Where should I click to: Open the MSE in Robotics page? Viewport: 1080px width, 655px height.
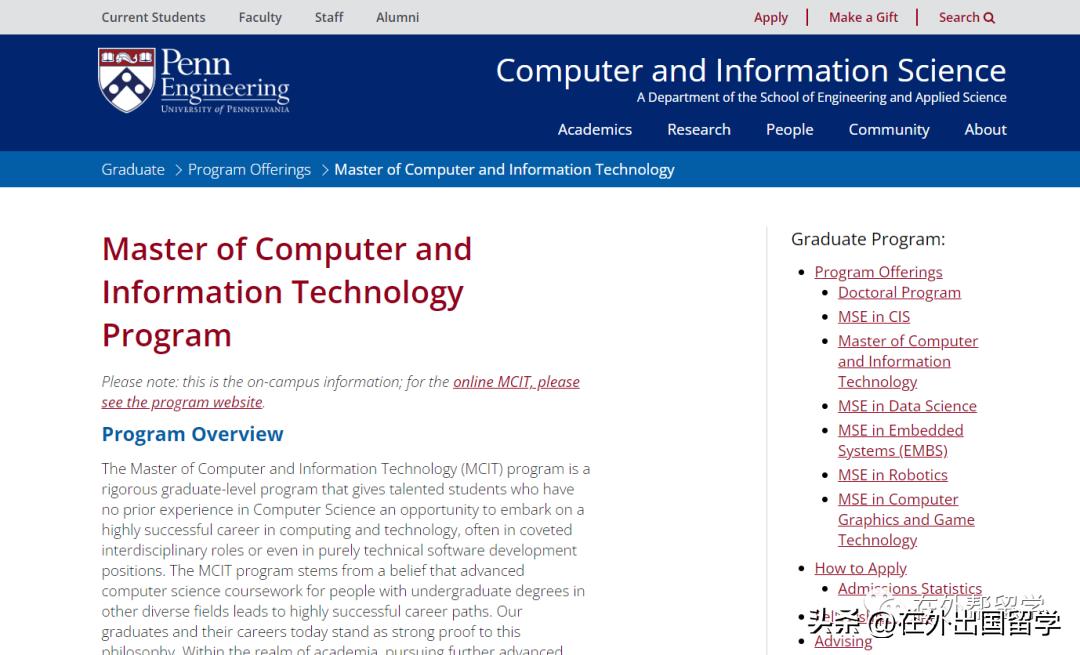[x=892, y=474]
